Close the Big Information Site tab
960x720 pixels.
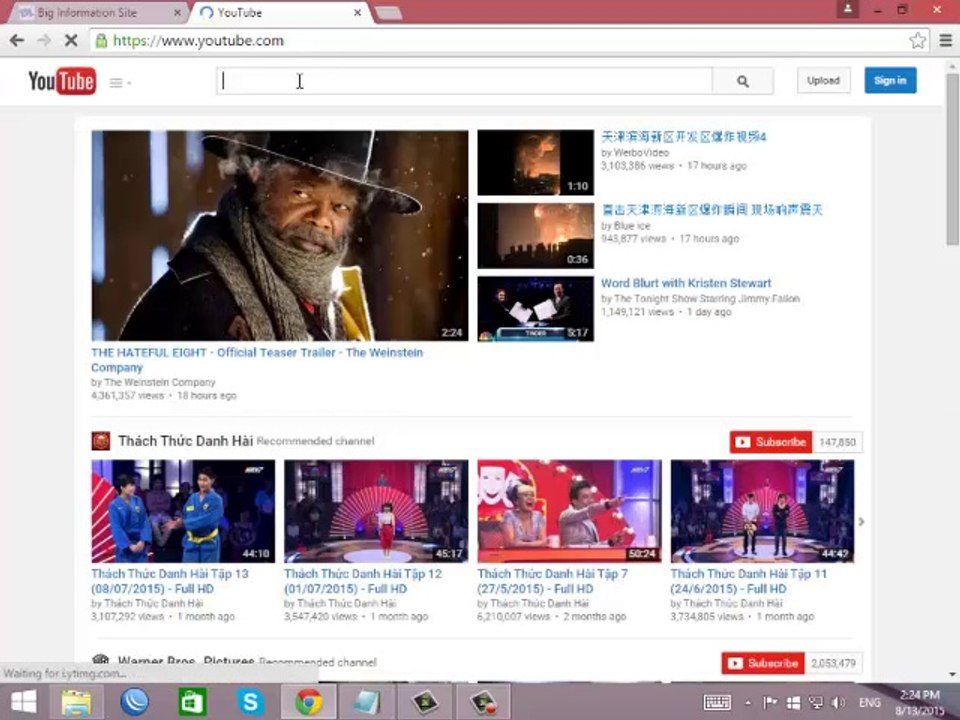(x=177, y=12)
